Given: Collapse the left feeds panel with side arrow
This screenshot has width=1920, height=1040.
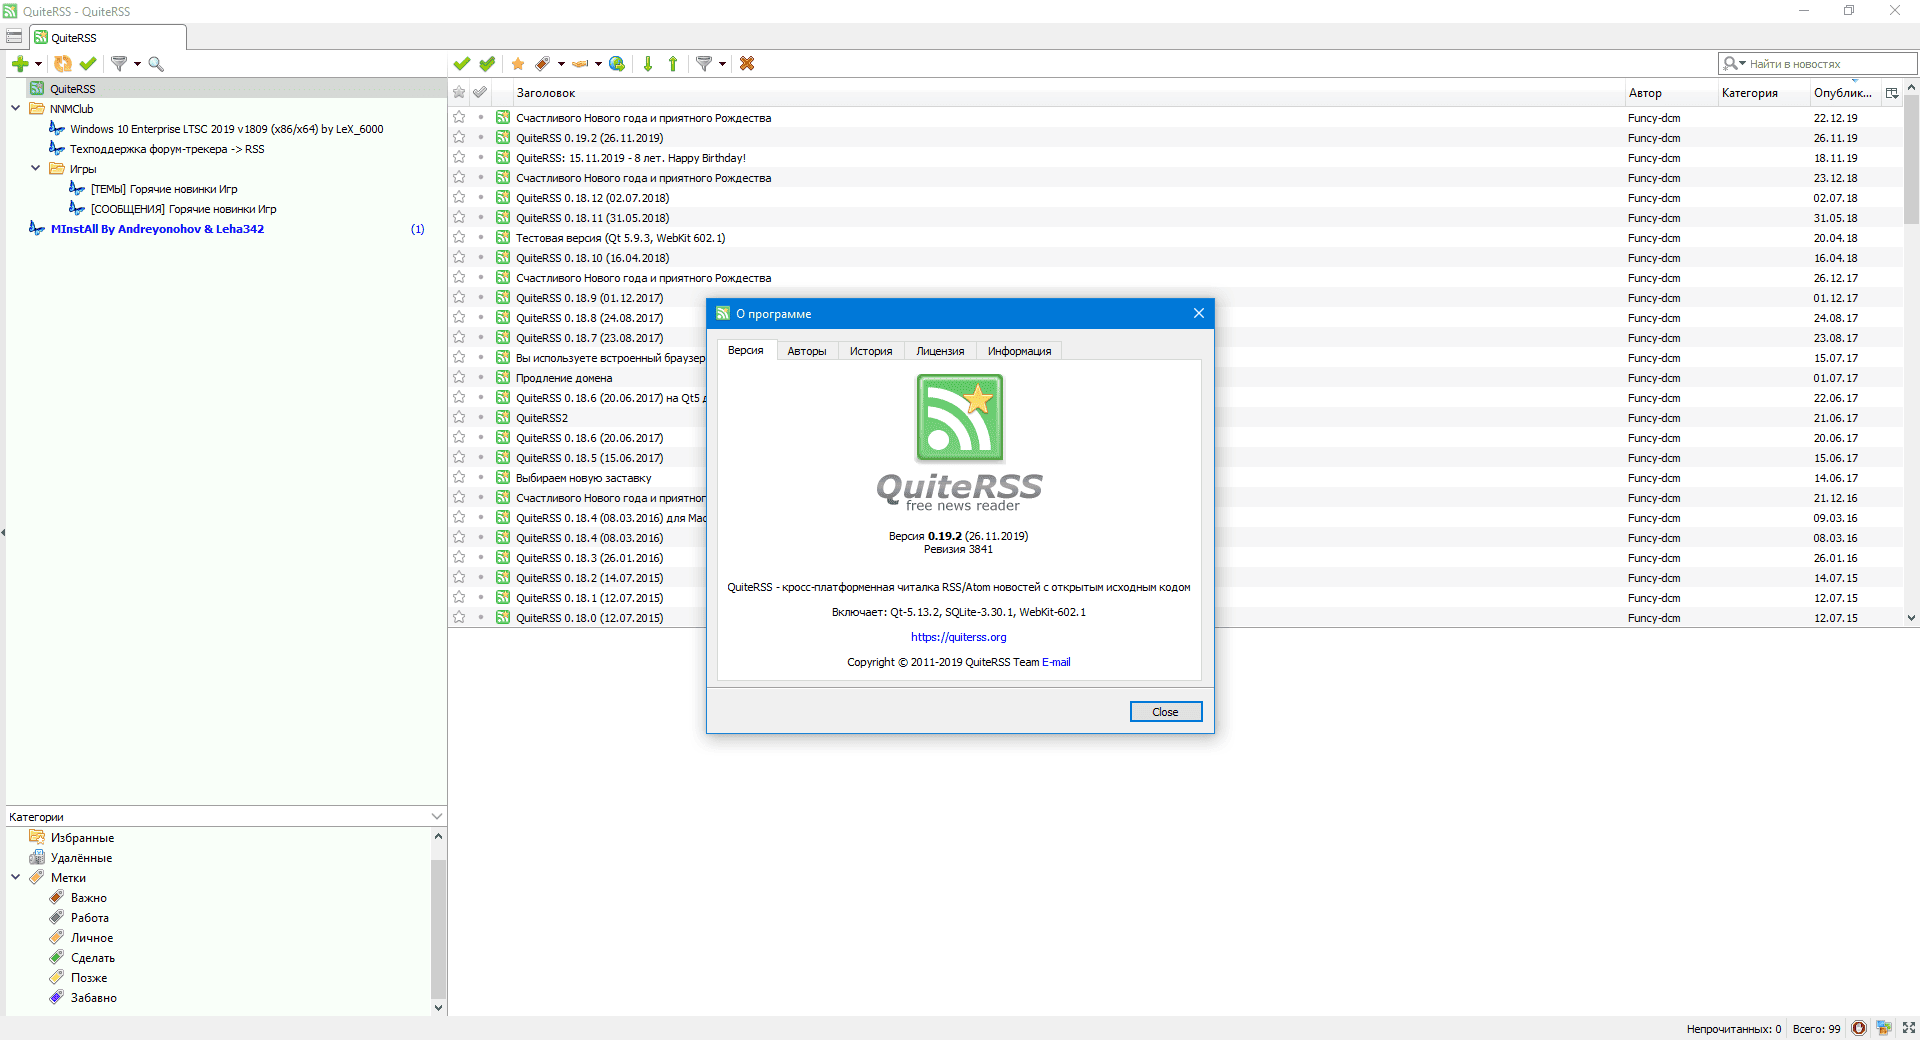Looking at the screenshot, I should click(3, 532).
